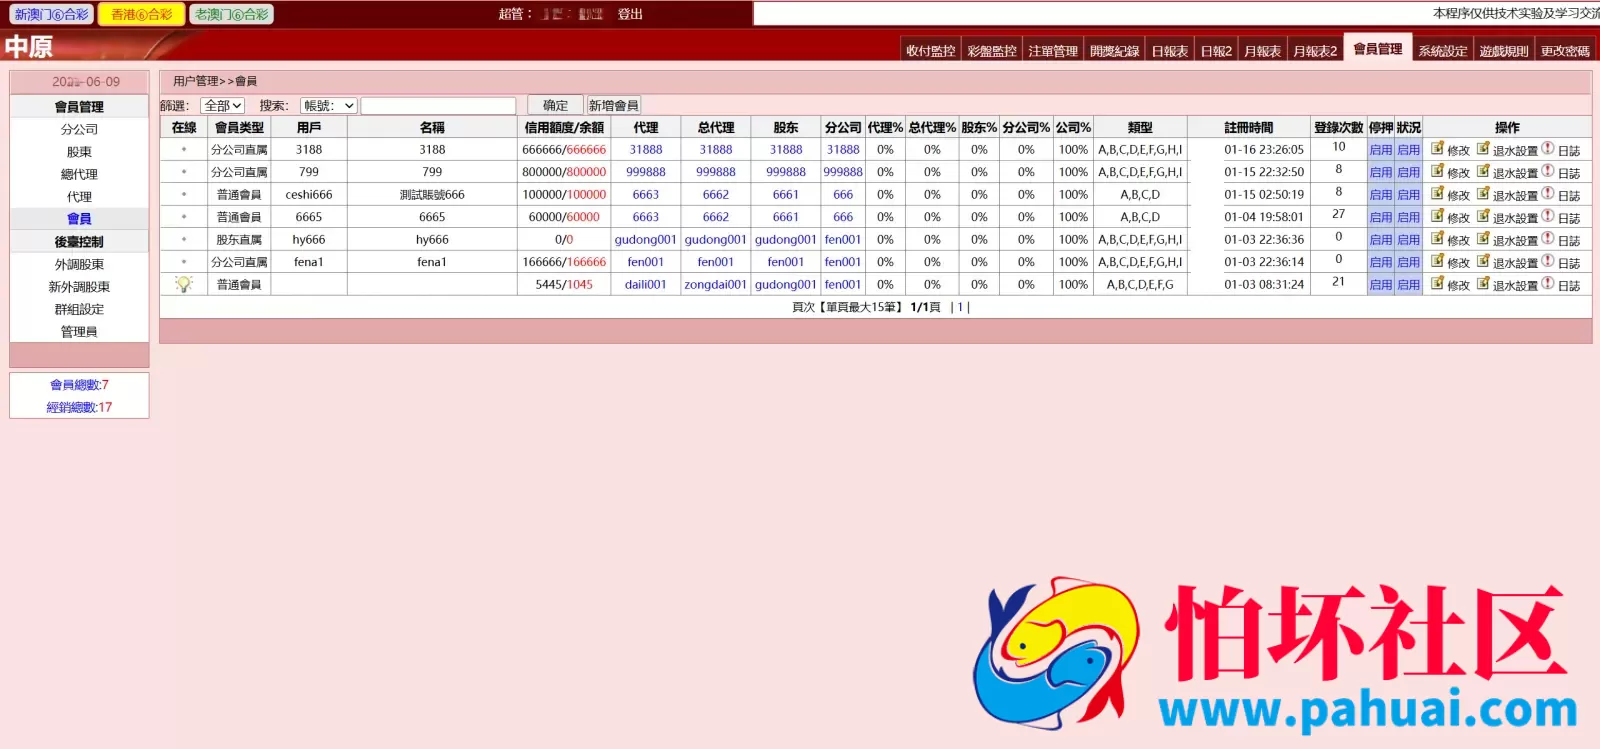
Task: Open the 日誌 log icon for fena1
Action: coord(1548,261)
